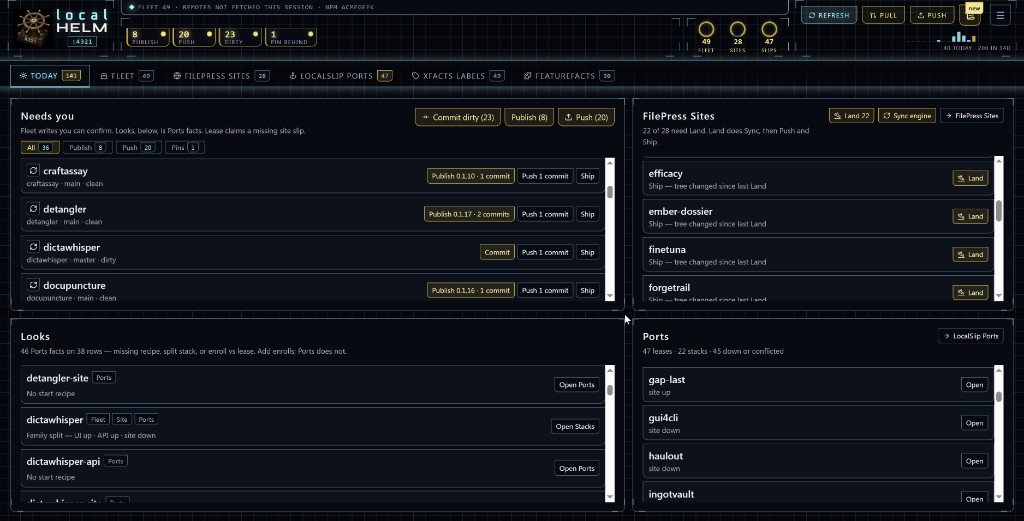Select the 20 Push status chip
This screenshot has width=1024, height=521.
pos(194,37)
